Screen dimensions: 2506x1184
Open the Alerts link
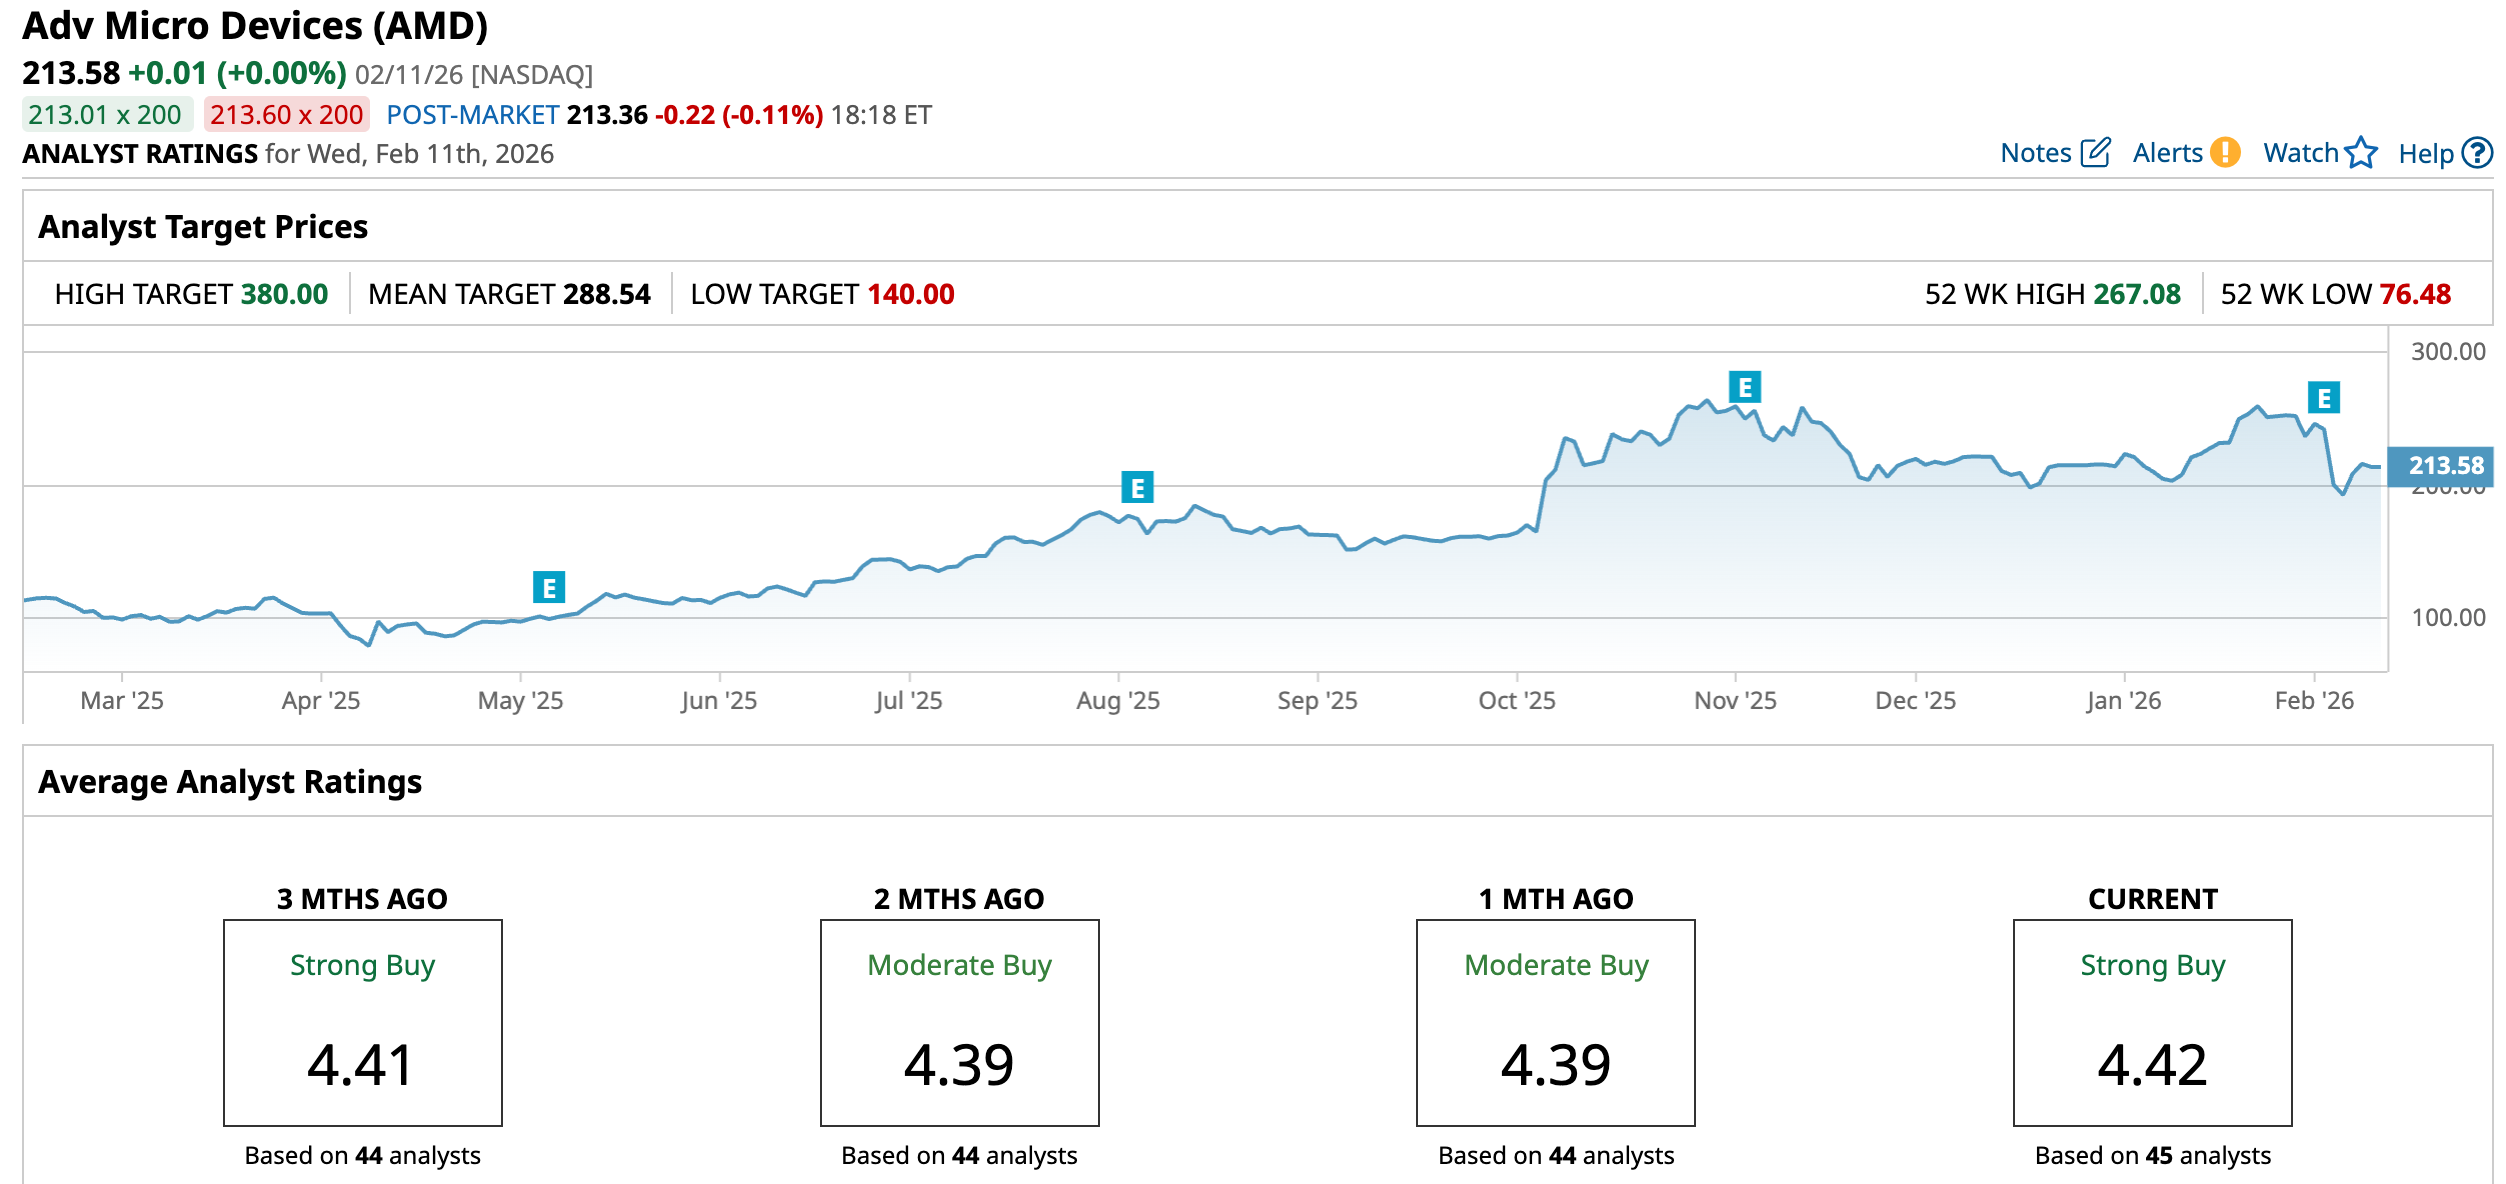pos(2167,153)
